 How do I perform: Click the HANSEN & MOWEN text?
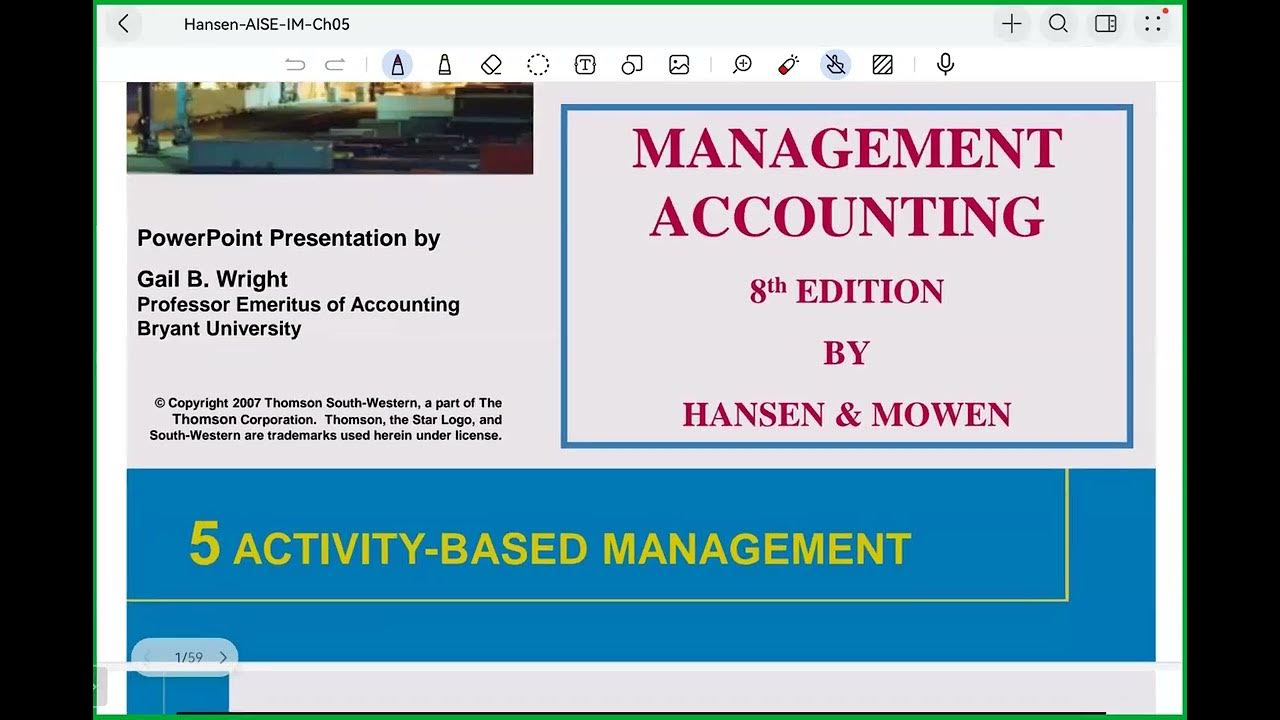847,414
